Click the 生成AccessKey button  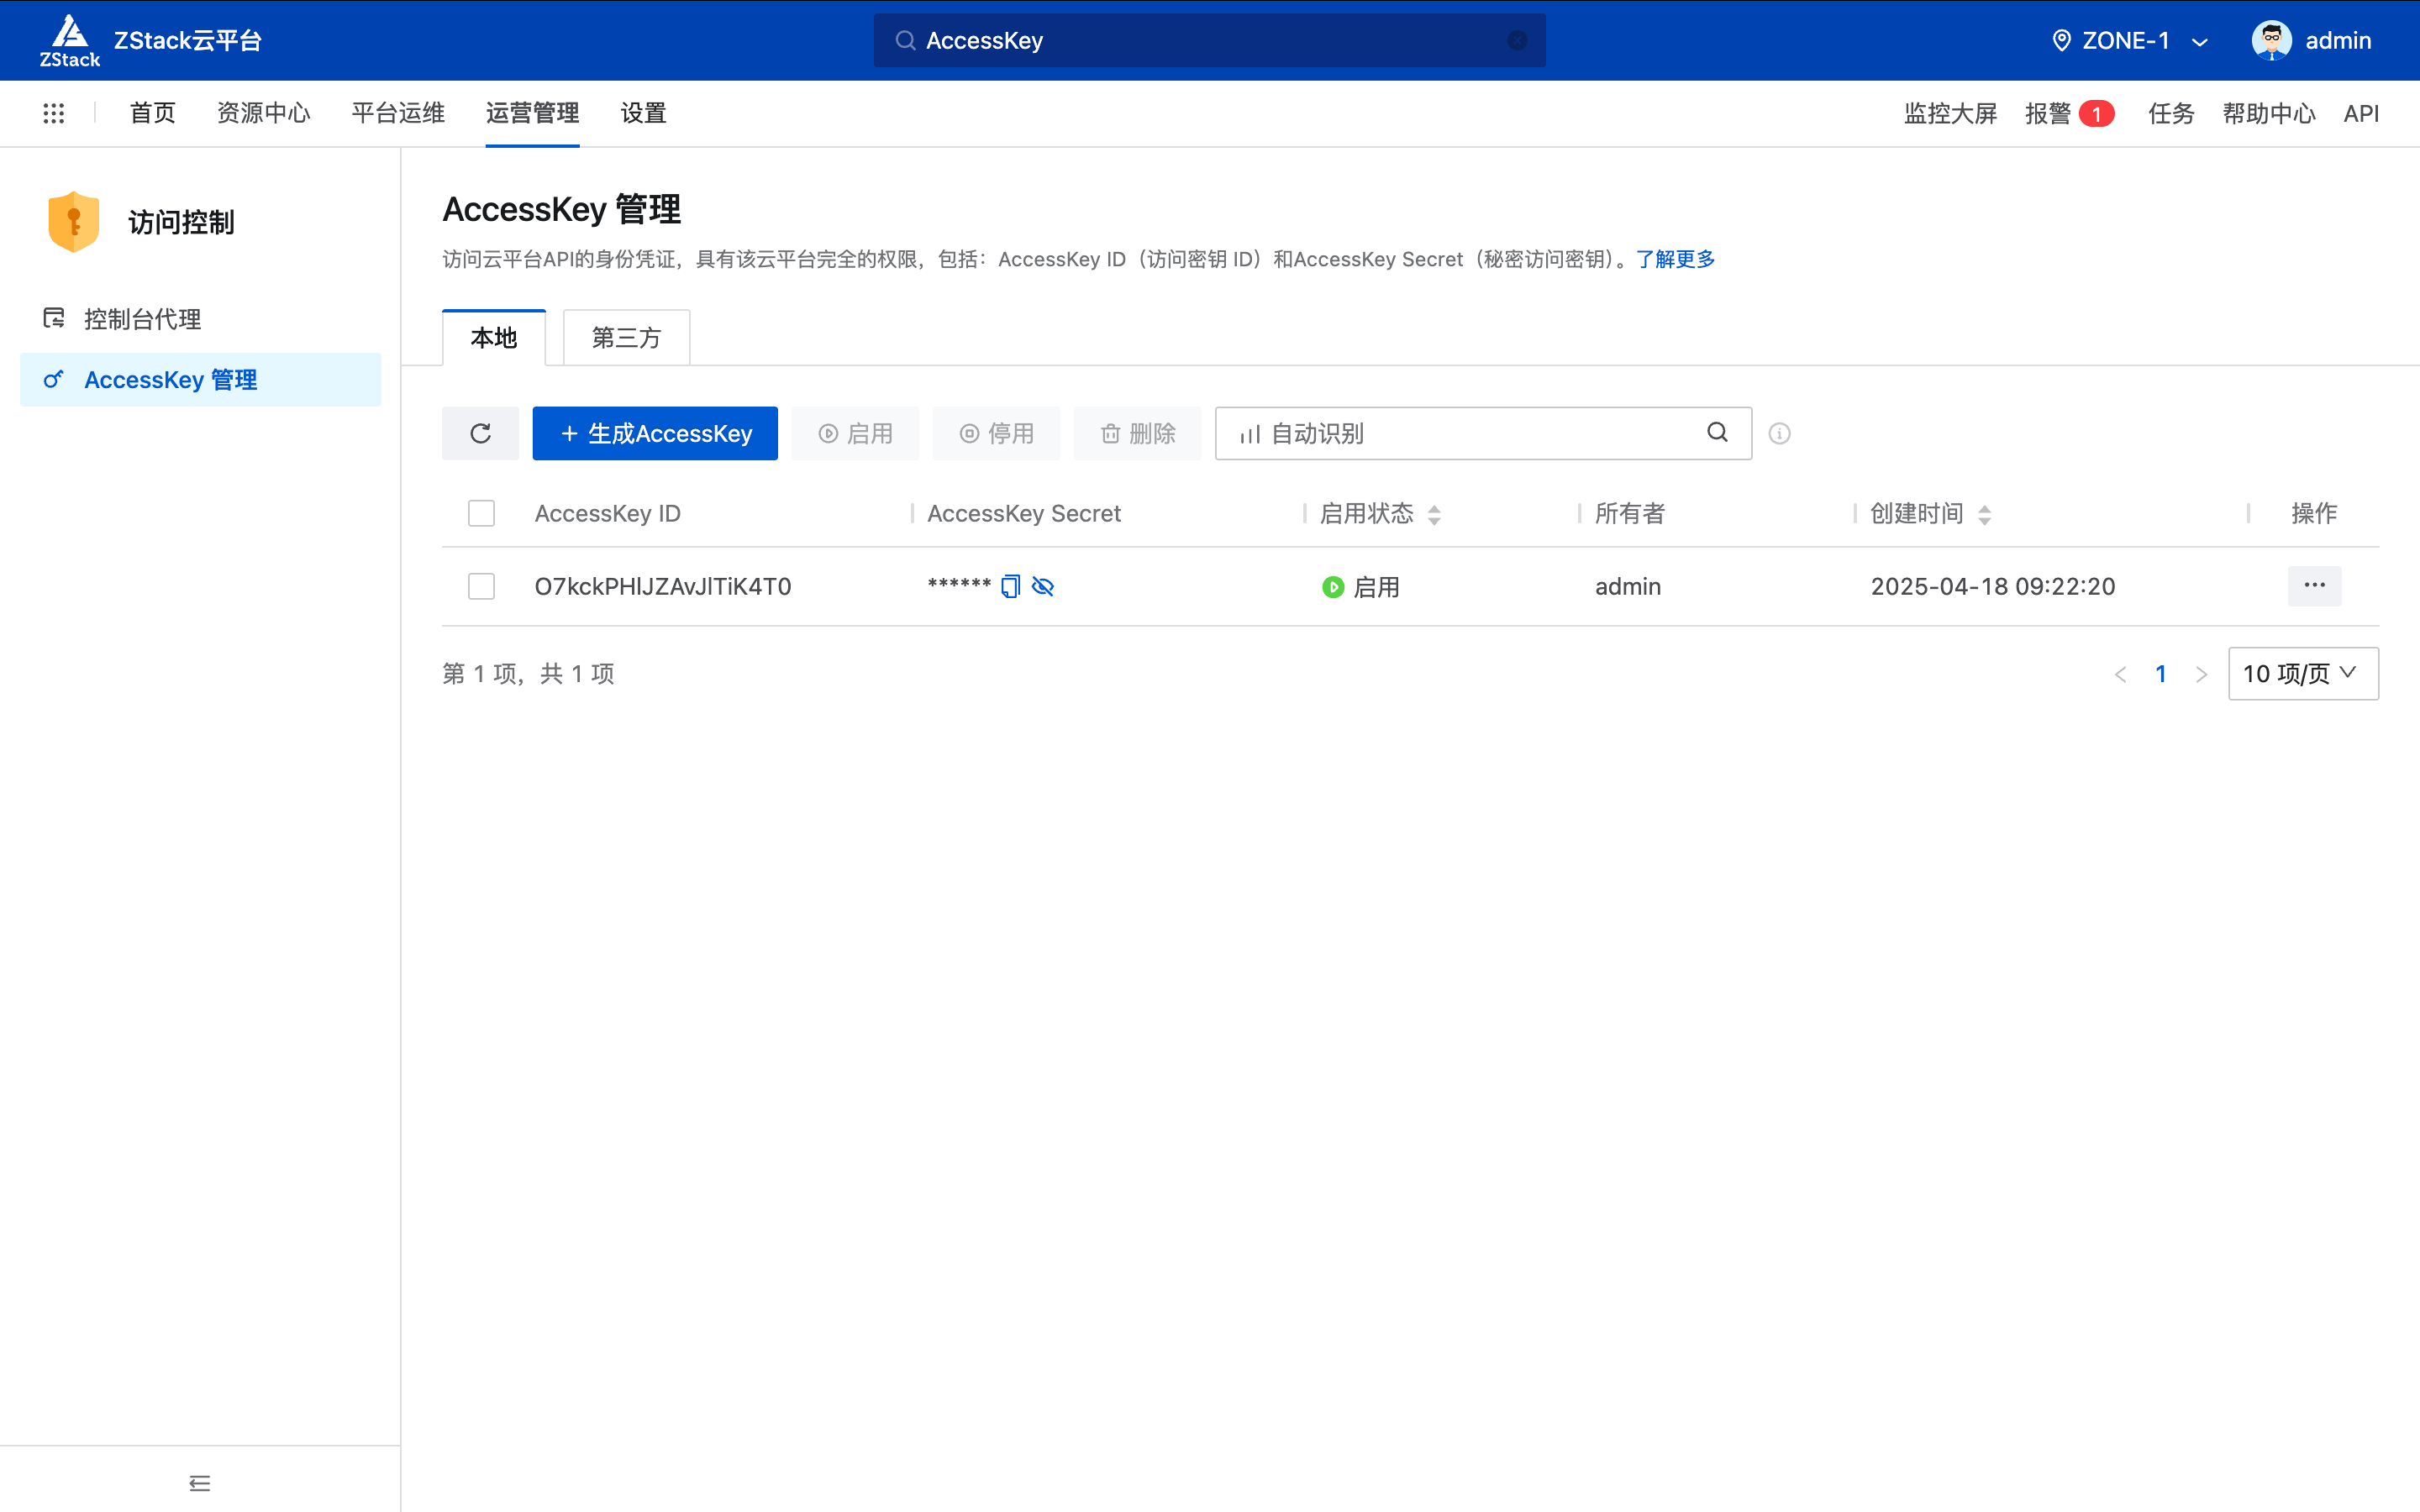tap(655, 432)
